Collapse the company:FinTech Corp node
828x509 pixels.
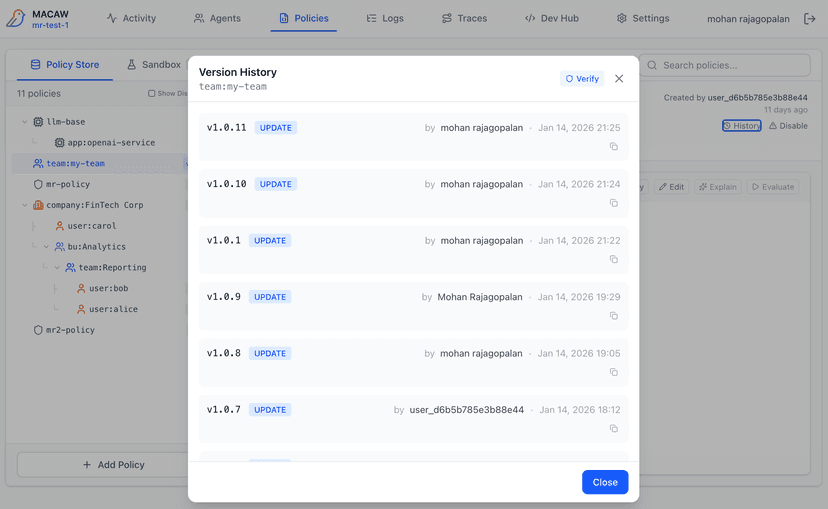(24, 205)
